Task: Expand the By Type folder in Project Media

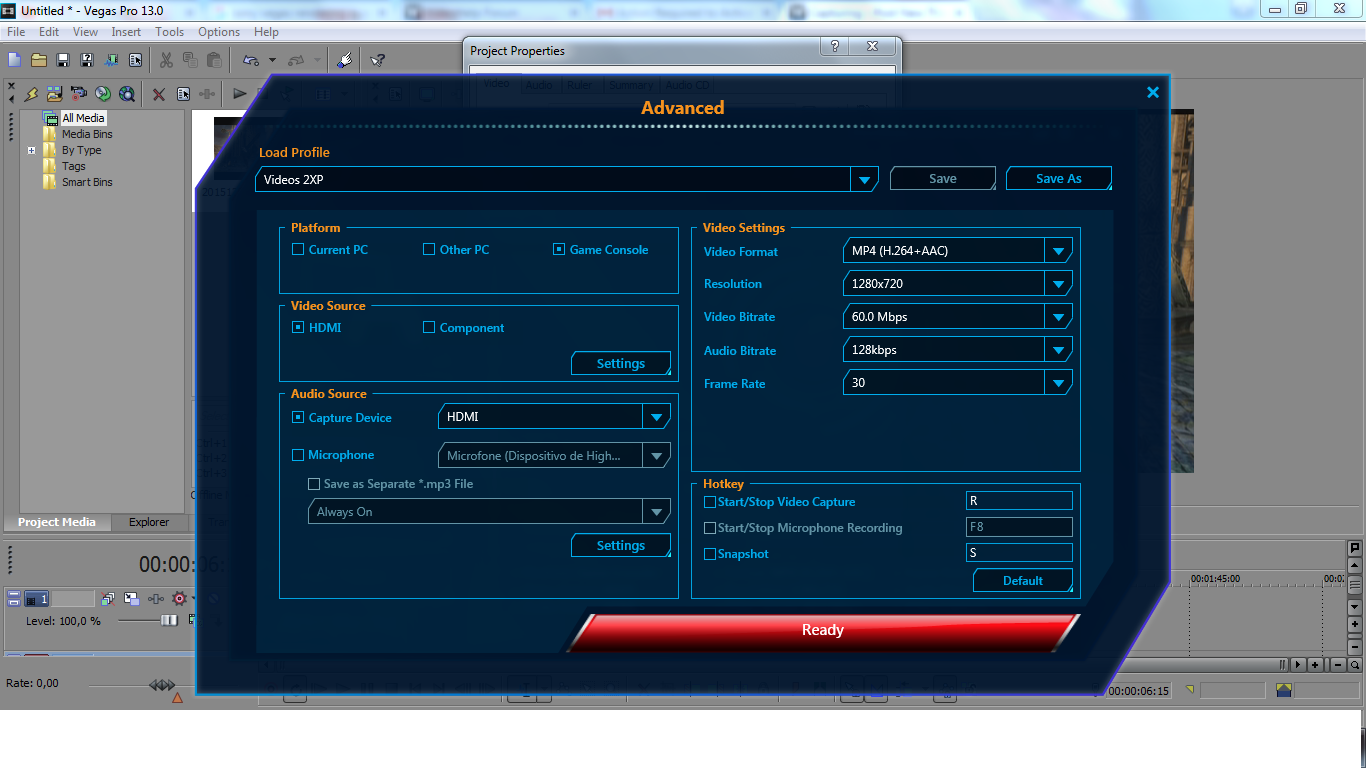Action: 32,151
